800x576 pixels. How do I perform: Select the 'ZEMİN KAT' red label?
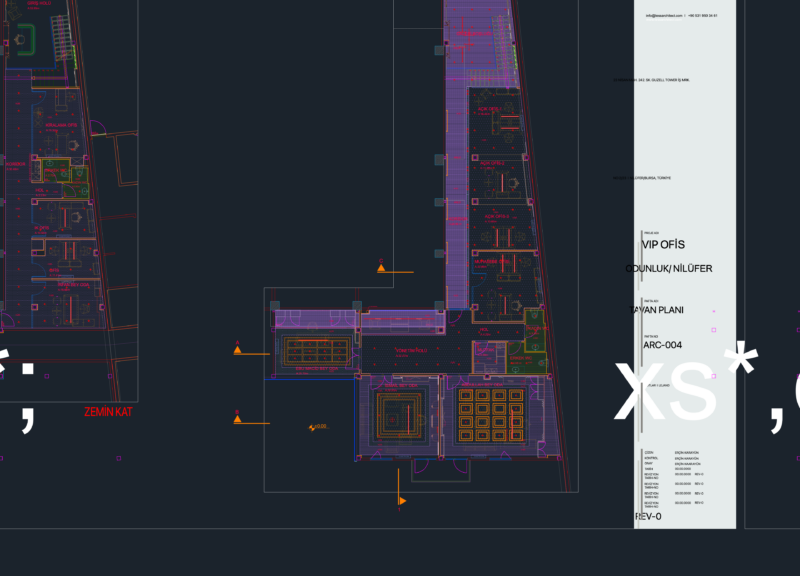[x=108, y=412]
